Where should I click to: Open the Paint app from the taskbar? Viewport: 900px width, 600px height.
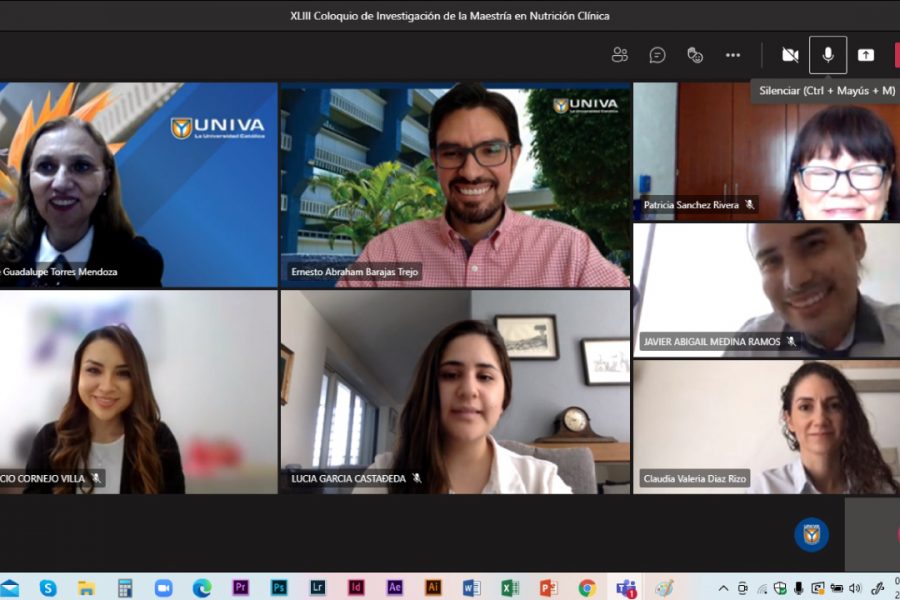[664, 588]
